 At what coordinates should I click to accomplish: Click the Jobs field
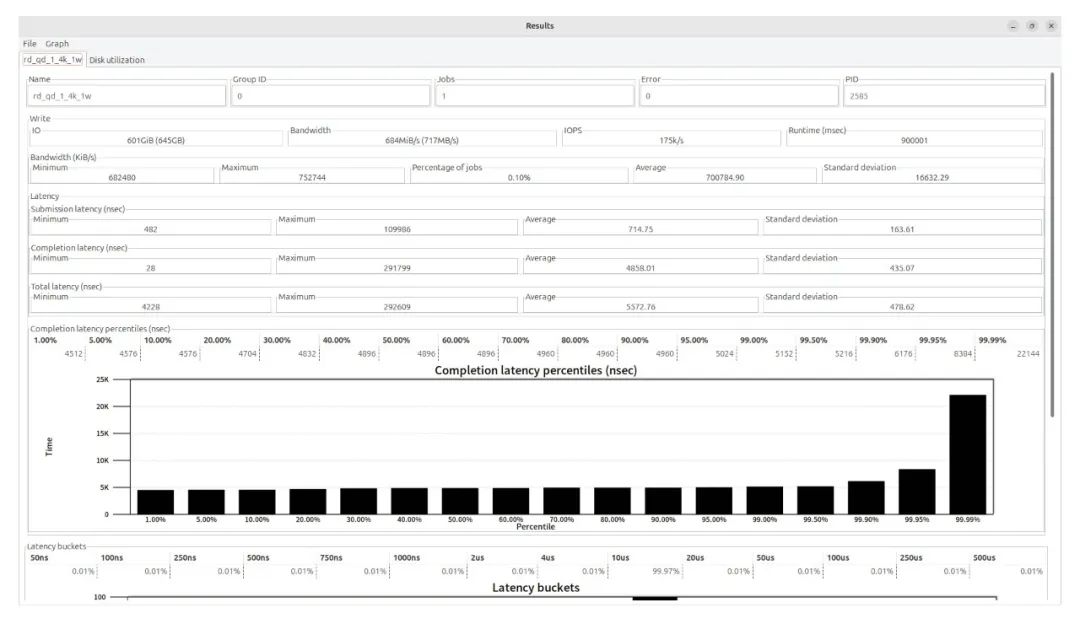pyautogui.click(x=534, y=96)
